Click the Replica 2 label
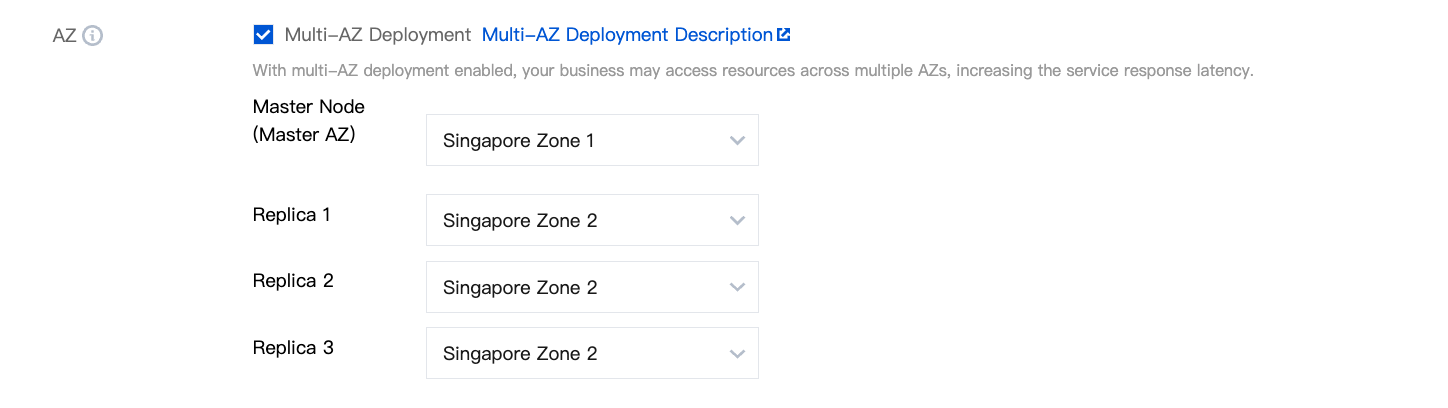Image resolution: width=1448 pixels, height=408 pixels. (x=292, y=281)
